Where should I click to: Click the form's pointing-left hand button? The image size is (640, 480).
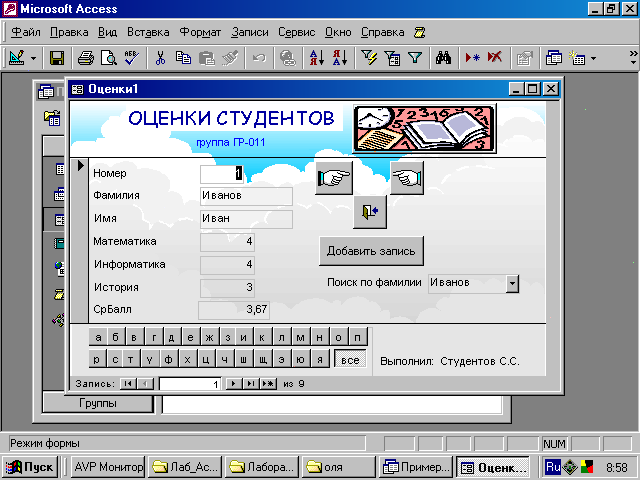coord(407,178)
